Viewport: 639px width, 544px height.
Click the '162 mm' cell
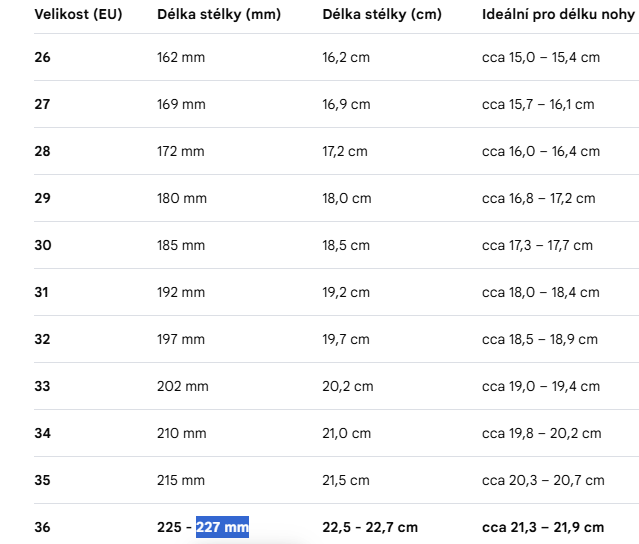click(x=181, y=57)
